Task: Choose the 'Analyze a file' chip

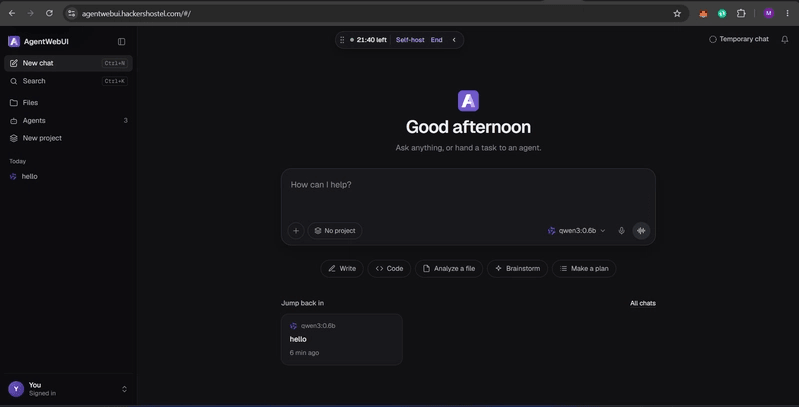Action: tap(449, 268)
